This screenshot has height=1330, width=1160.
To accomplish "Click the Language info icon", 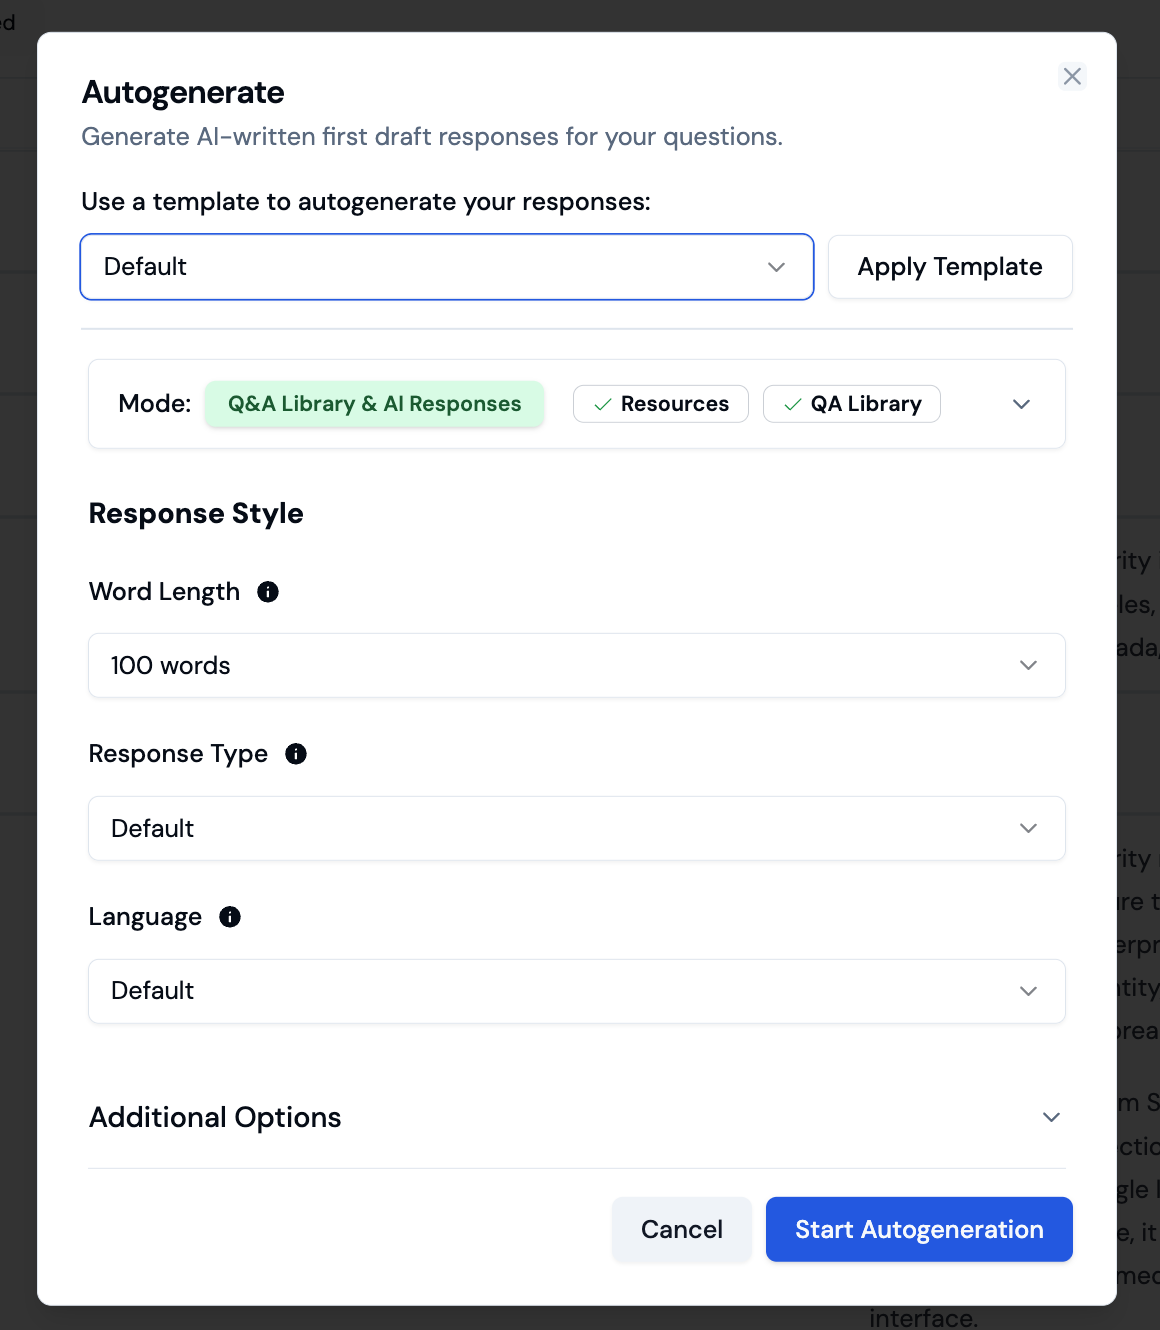I will tap(230, 917).
